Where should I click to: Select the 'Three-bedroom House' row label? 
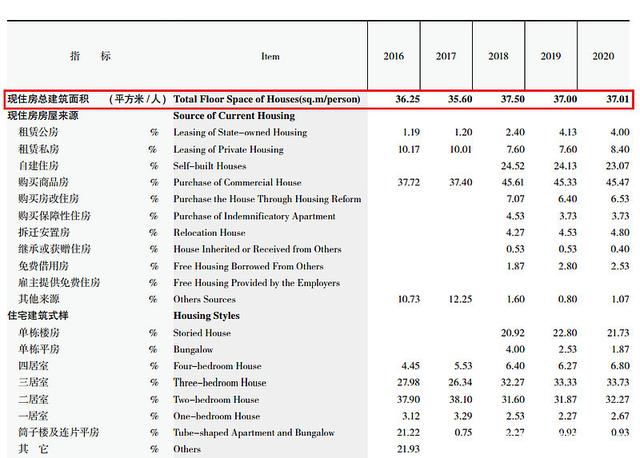point(220,383)
